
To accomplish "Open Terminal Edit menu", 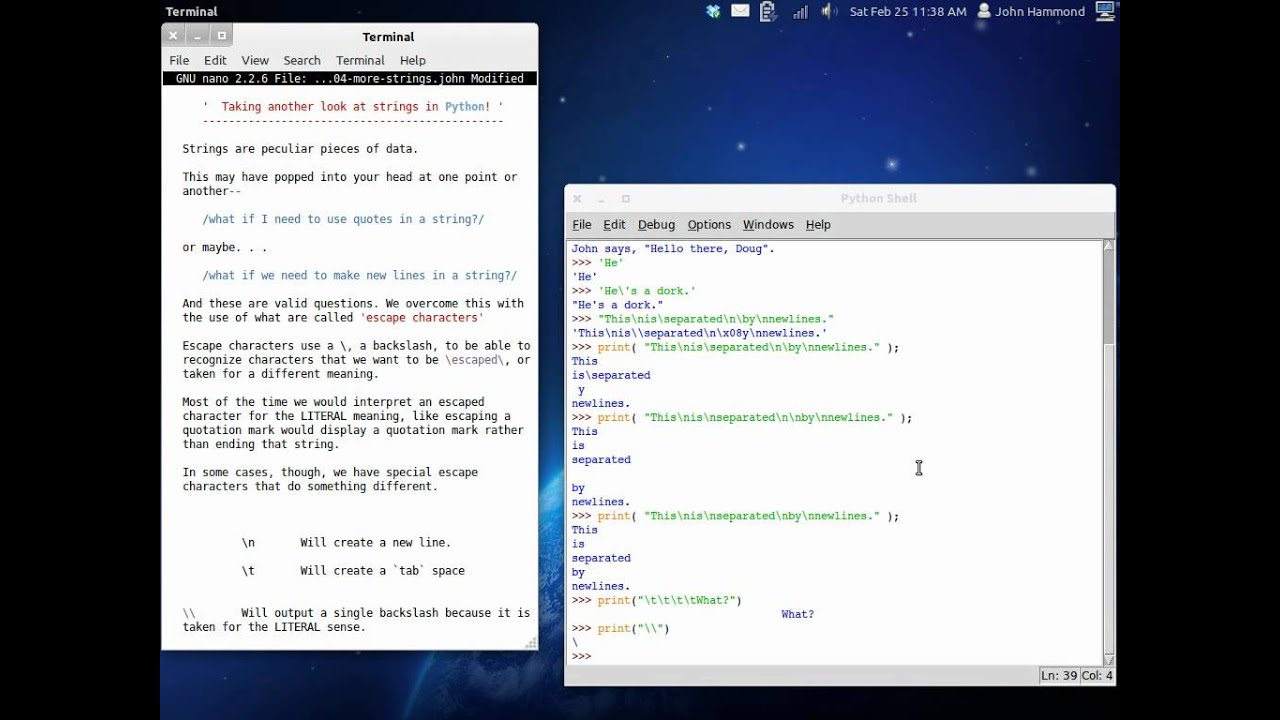I will click(215, 60).
